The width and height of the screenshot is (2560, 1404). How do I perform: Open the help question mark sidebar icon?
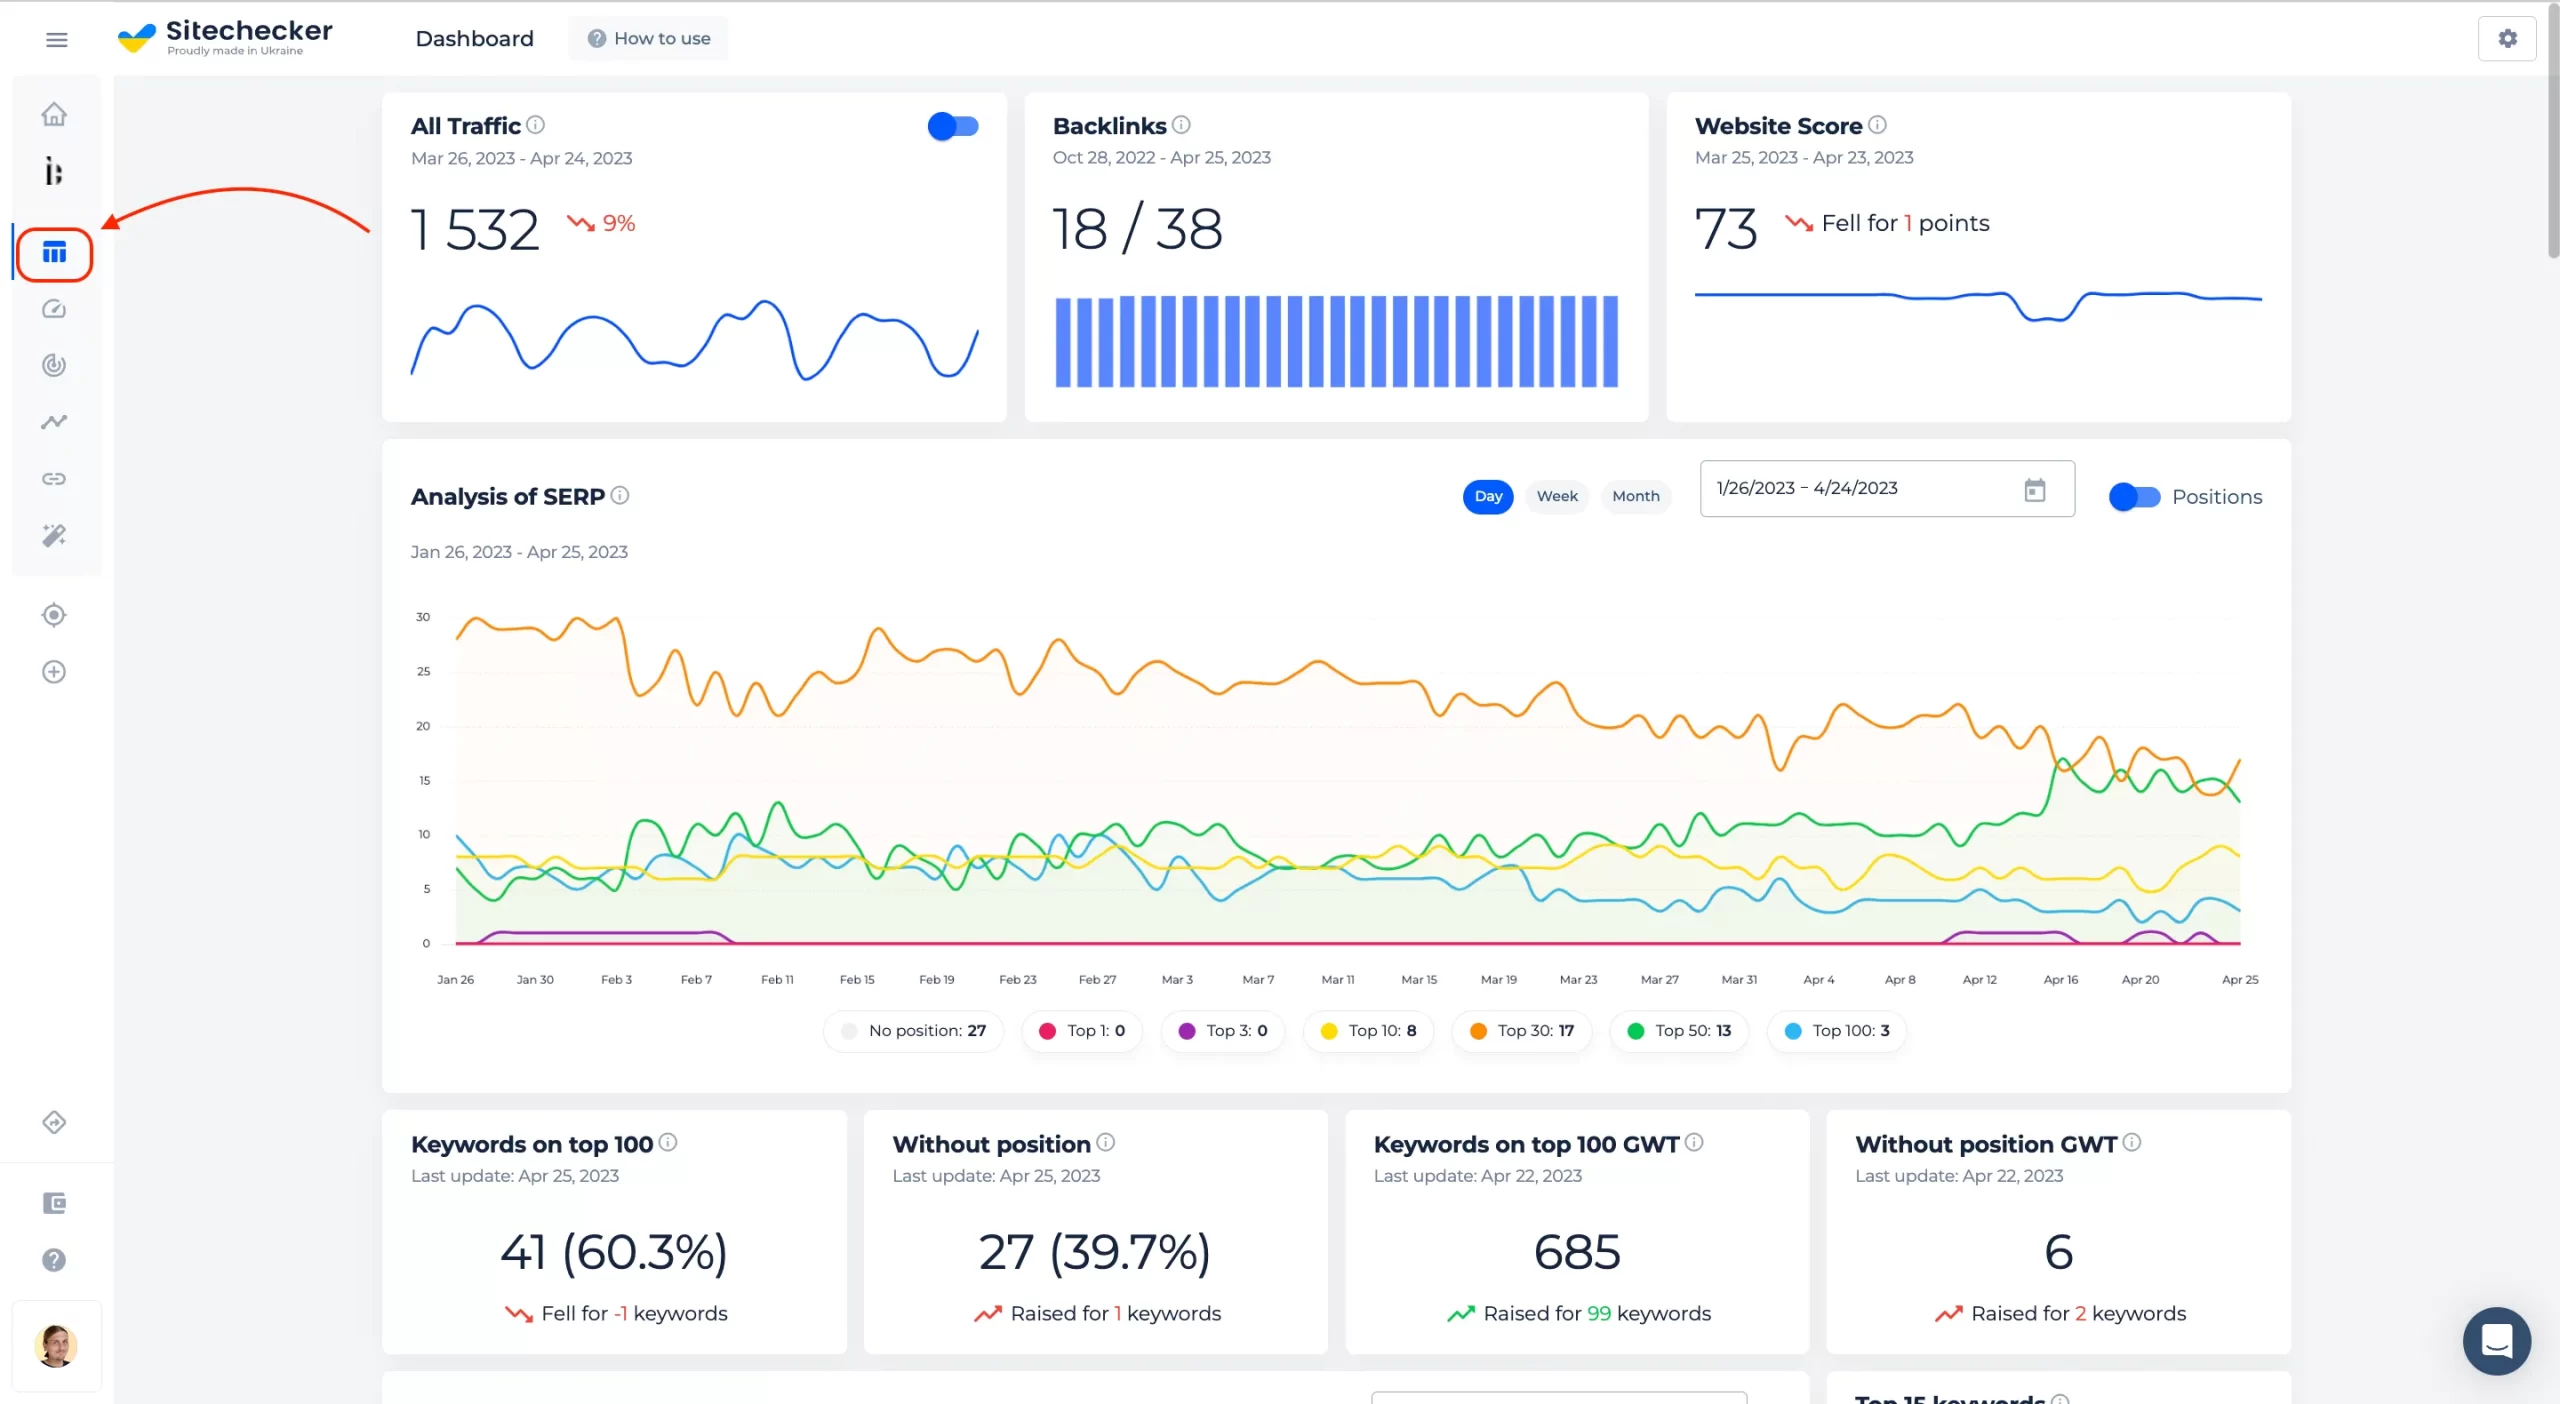pos(54,1260)
